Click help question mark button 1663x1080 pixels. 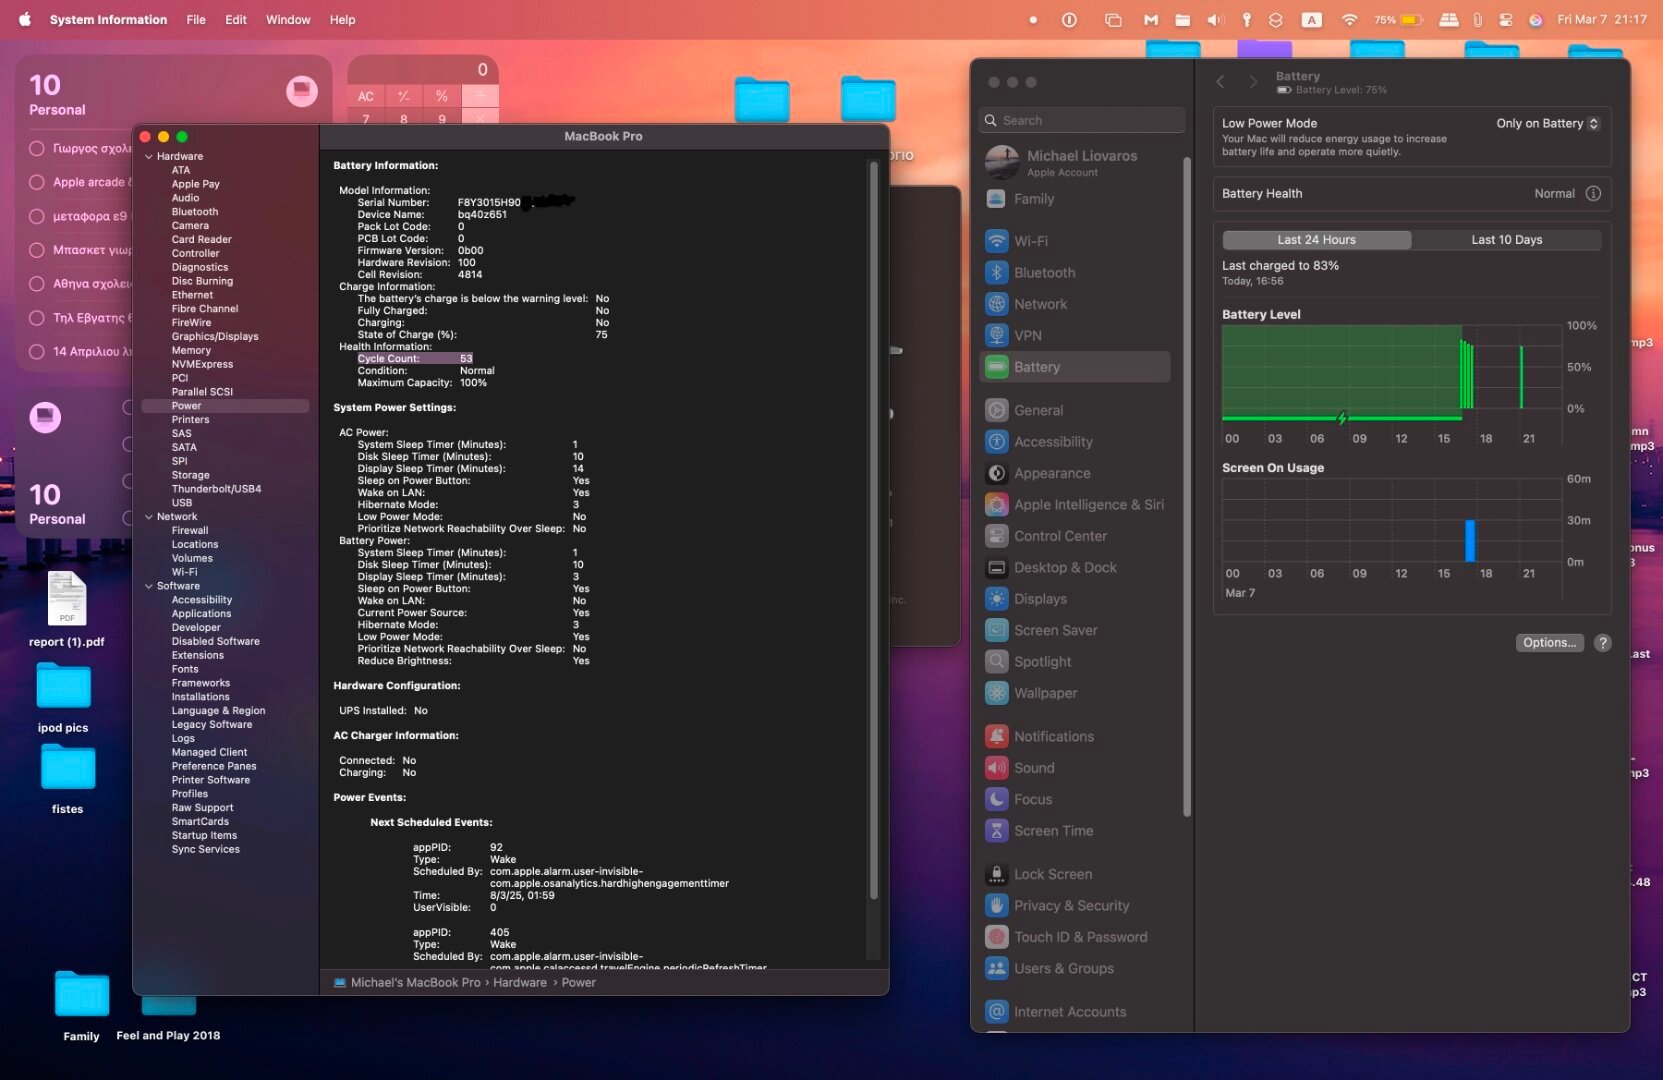tap(1602, 643)
